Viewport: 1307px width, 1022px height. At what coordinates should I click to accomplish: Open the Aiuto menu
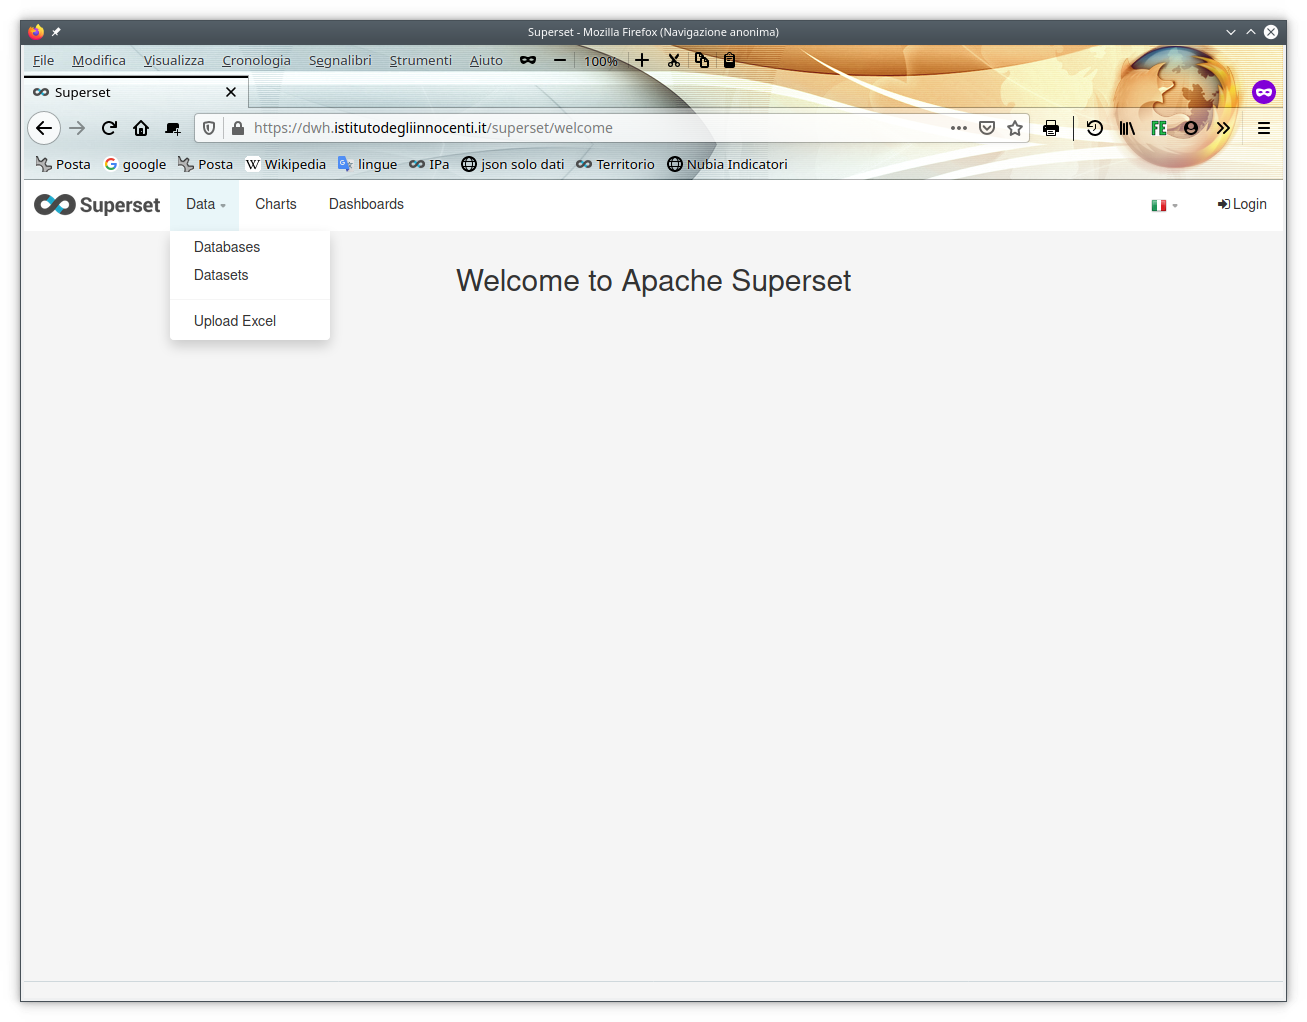486,60
